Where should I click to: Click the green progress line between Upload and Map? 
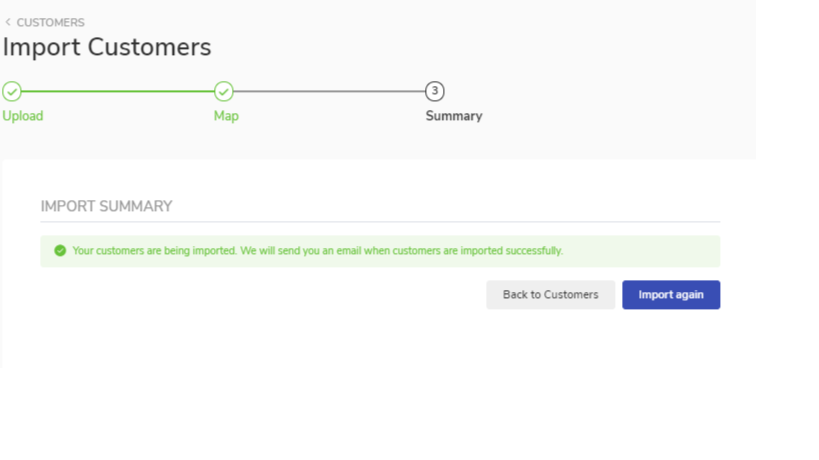pyautogui.click(x=117, y=92)
